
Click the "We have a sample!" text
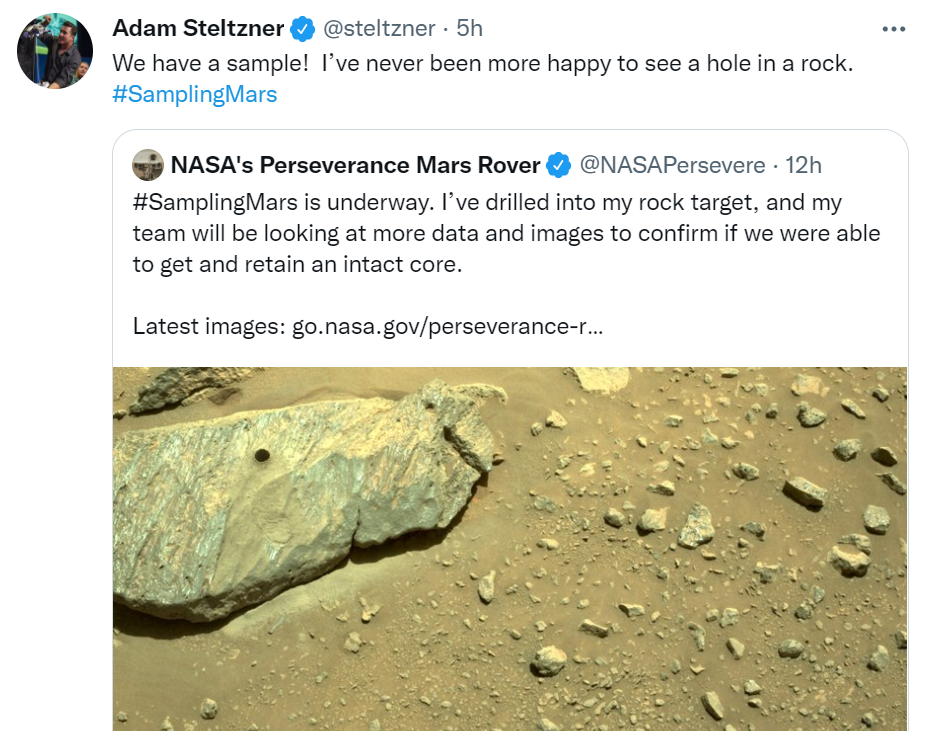click(210, 62)
